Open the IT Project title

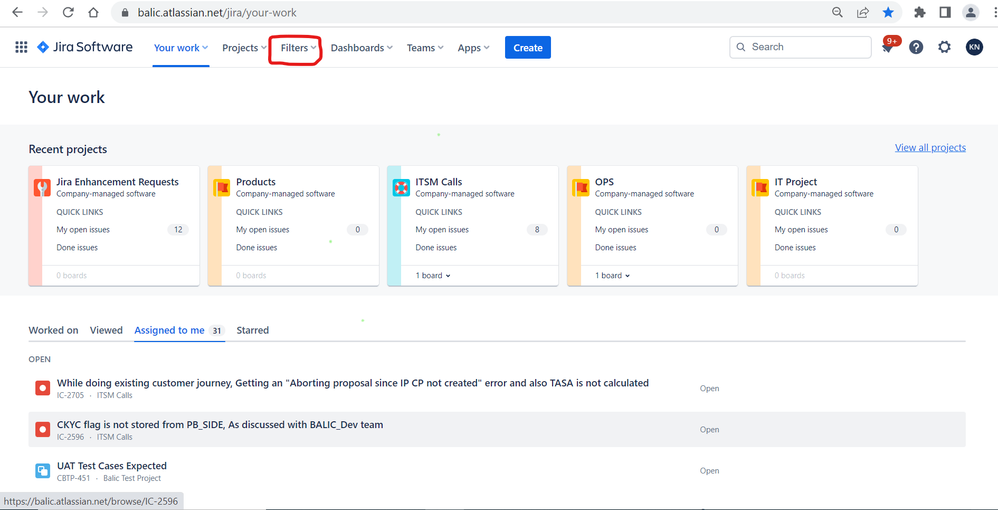coord(796,182)
